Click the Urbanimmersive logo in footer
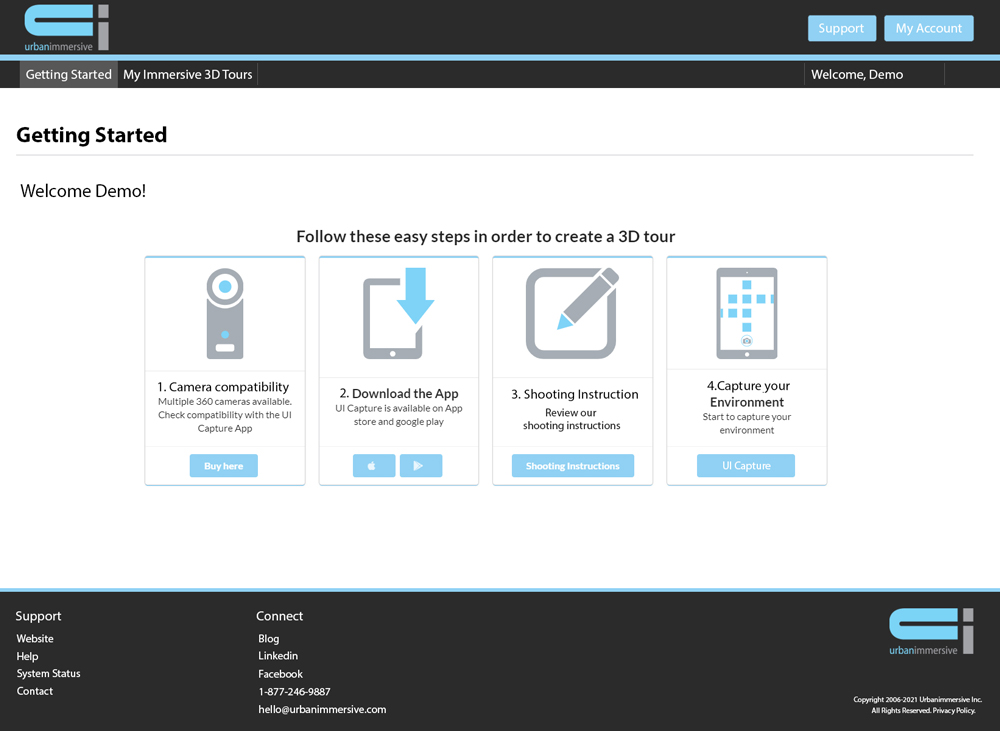1000x731 pixels. coord(930,631)
